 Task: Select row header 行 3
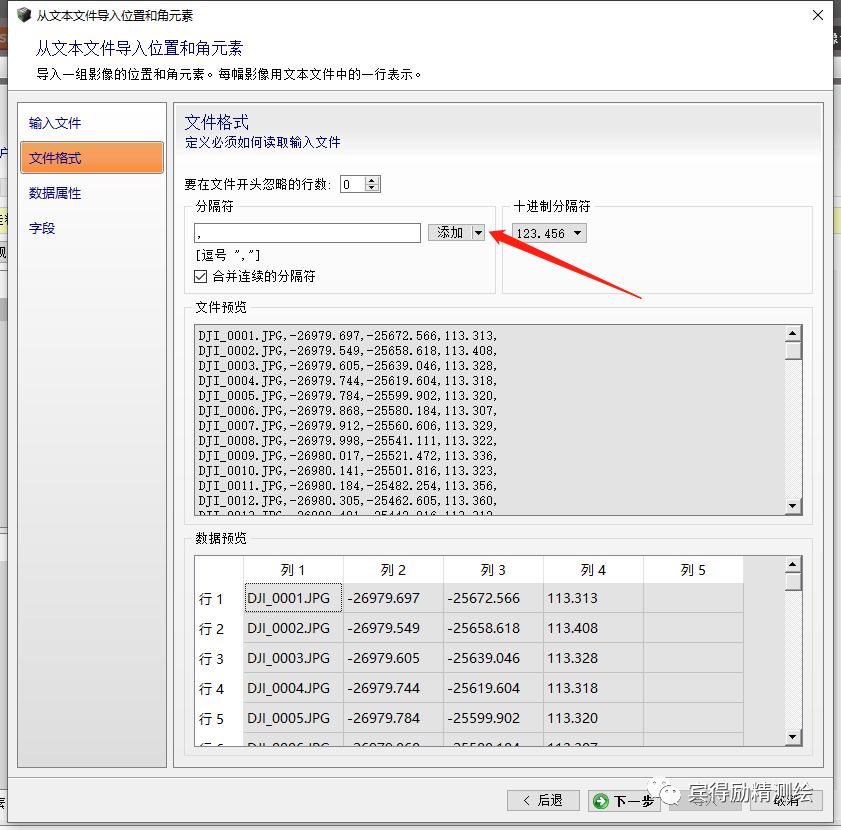click(x=219, y=658)
